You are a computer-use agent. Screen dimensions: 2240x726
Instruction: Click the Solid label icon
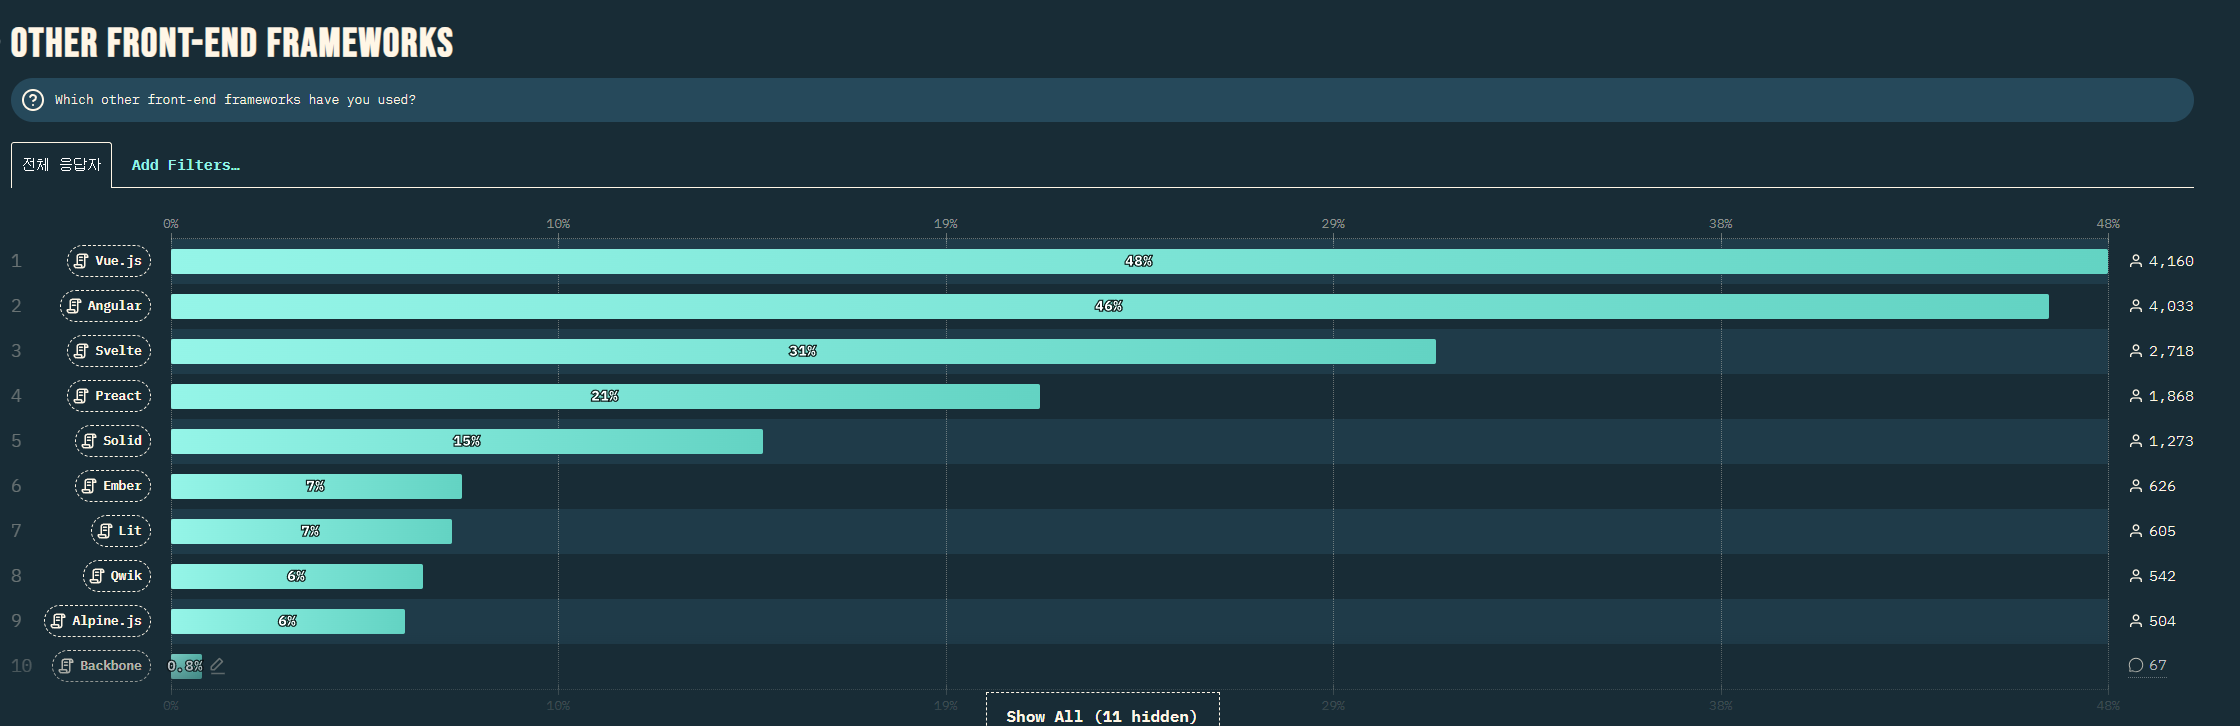click(x=90, y=441)
